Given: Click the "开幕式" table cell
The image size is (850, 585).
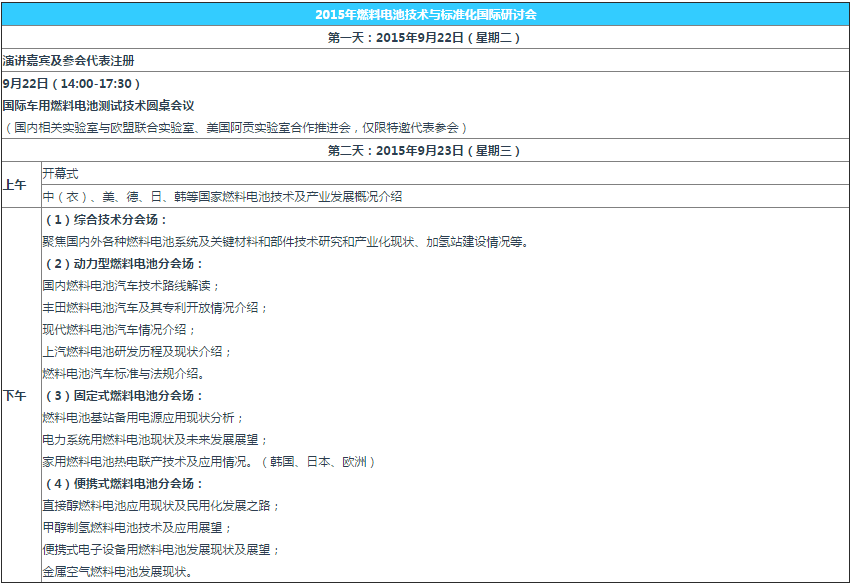Looking at the screenshot, I should point(60,174).
